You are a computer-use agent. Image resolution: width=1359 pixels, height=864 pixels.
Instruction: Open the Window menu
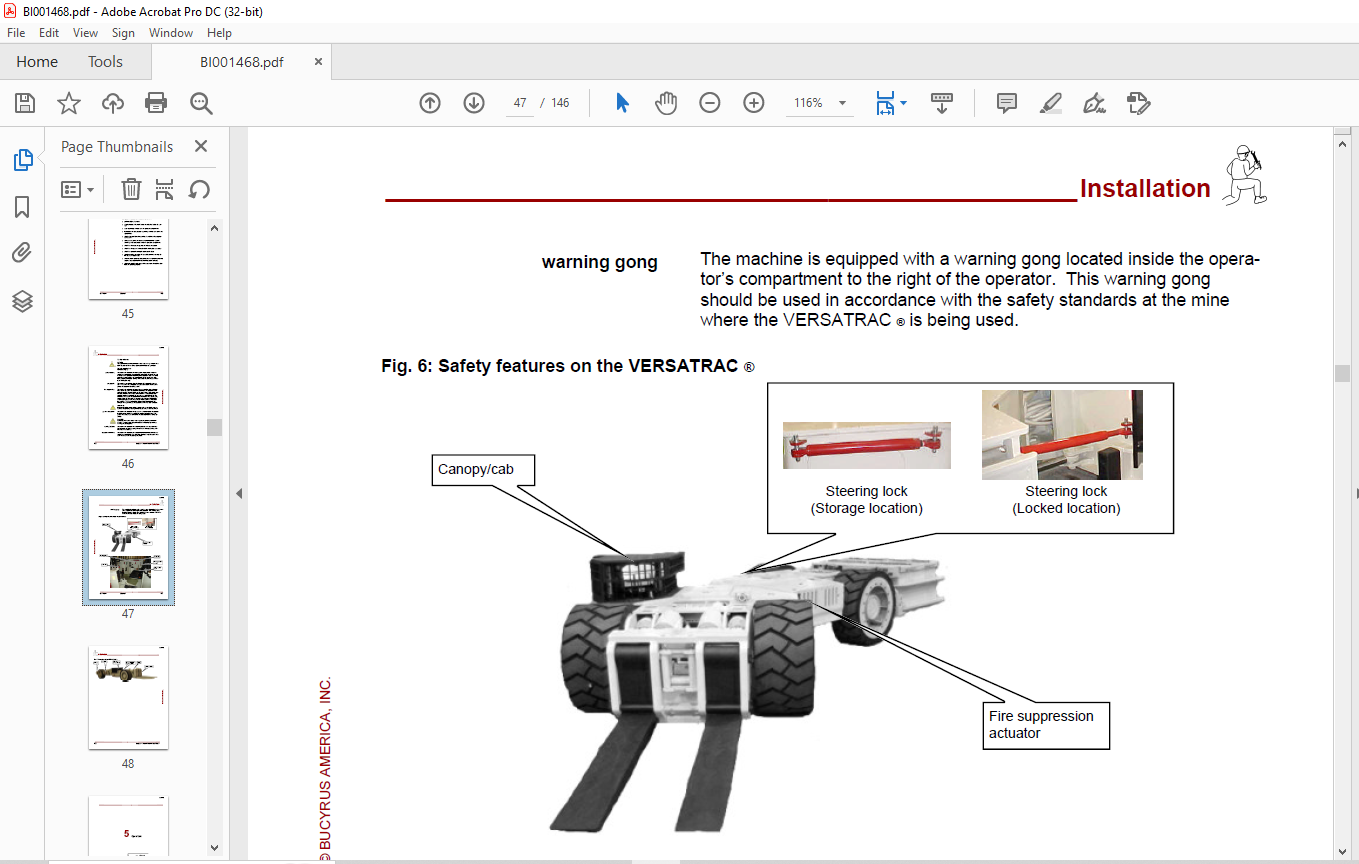click(x=171, y=33)
